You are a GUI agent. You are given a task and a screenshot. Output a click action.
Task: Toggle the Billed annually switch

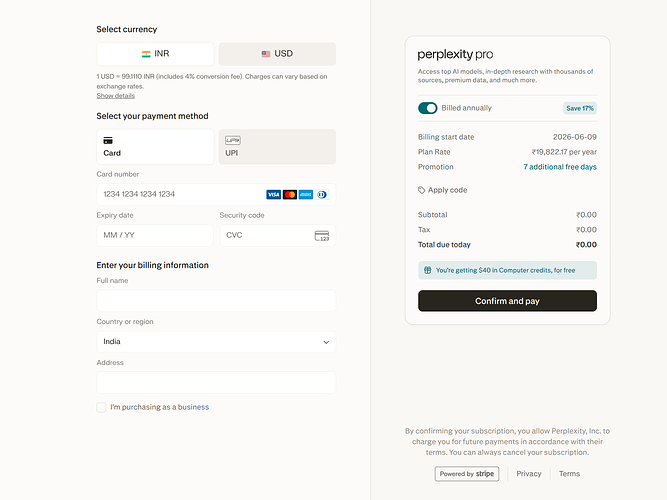click(428, 108)
